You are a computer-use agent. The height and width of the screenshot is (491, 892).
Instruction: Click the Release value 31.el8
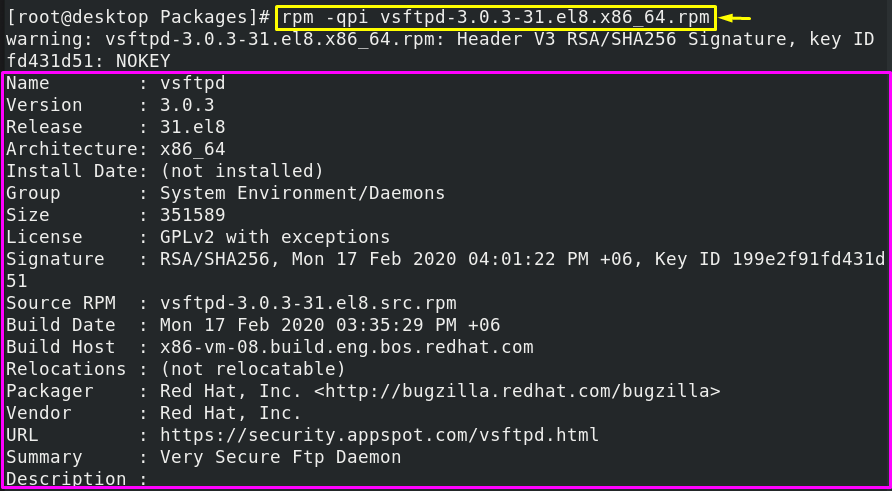pos(193,127)
